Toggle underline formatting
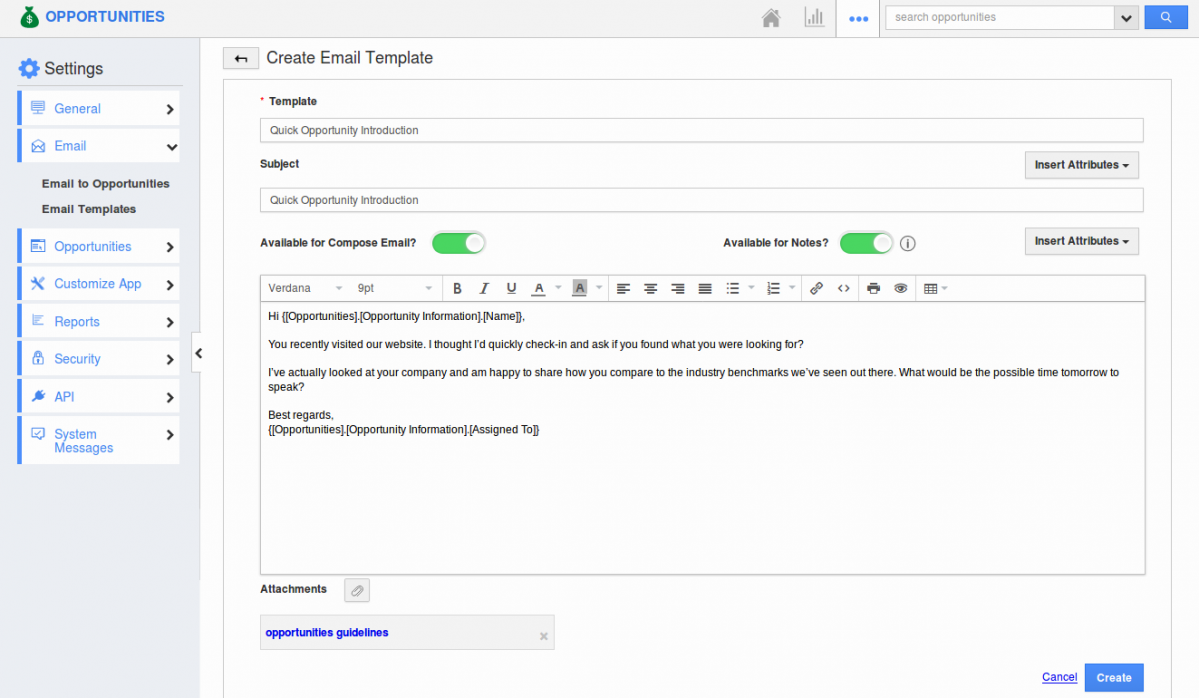Viewport: 1199px width, 698px height. (x=511, y=288)
